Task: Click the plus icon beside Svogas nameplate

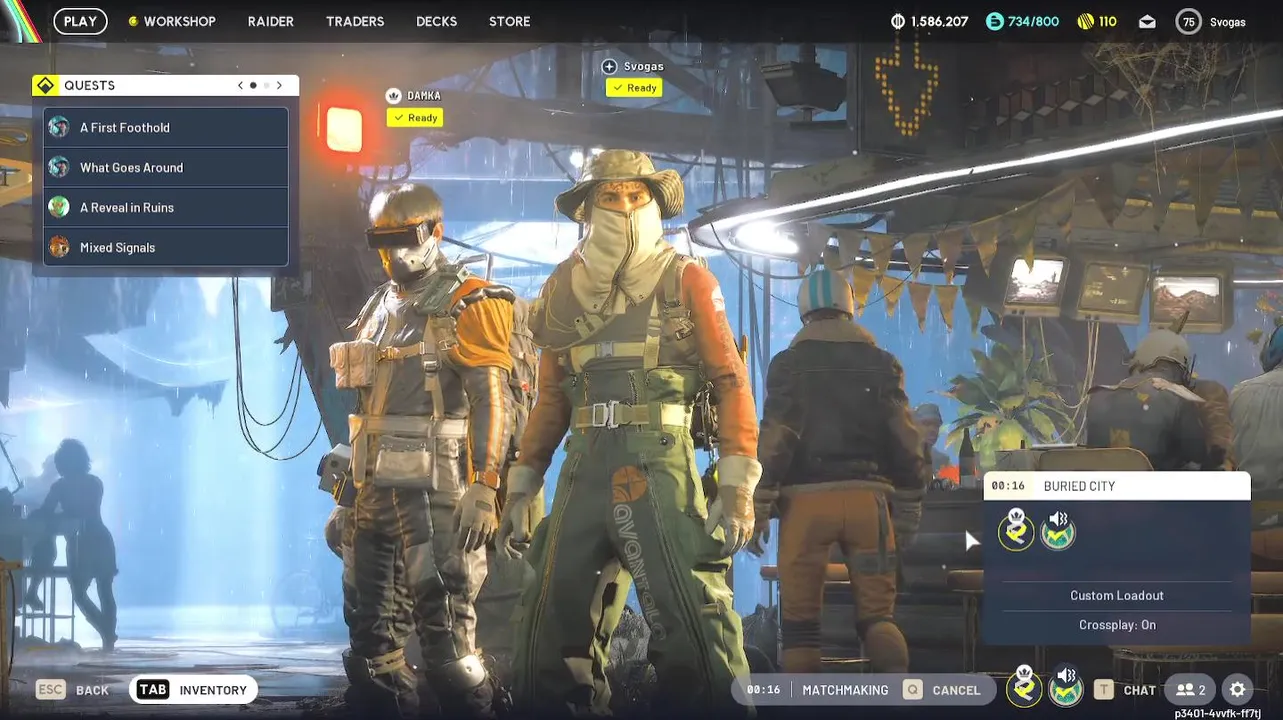Action: tap(609, 66)
